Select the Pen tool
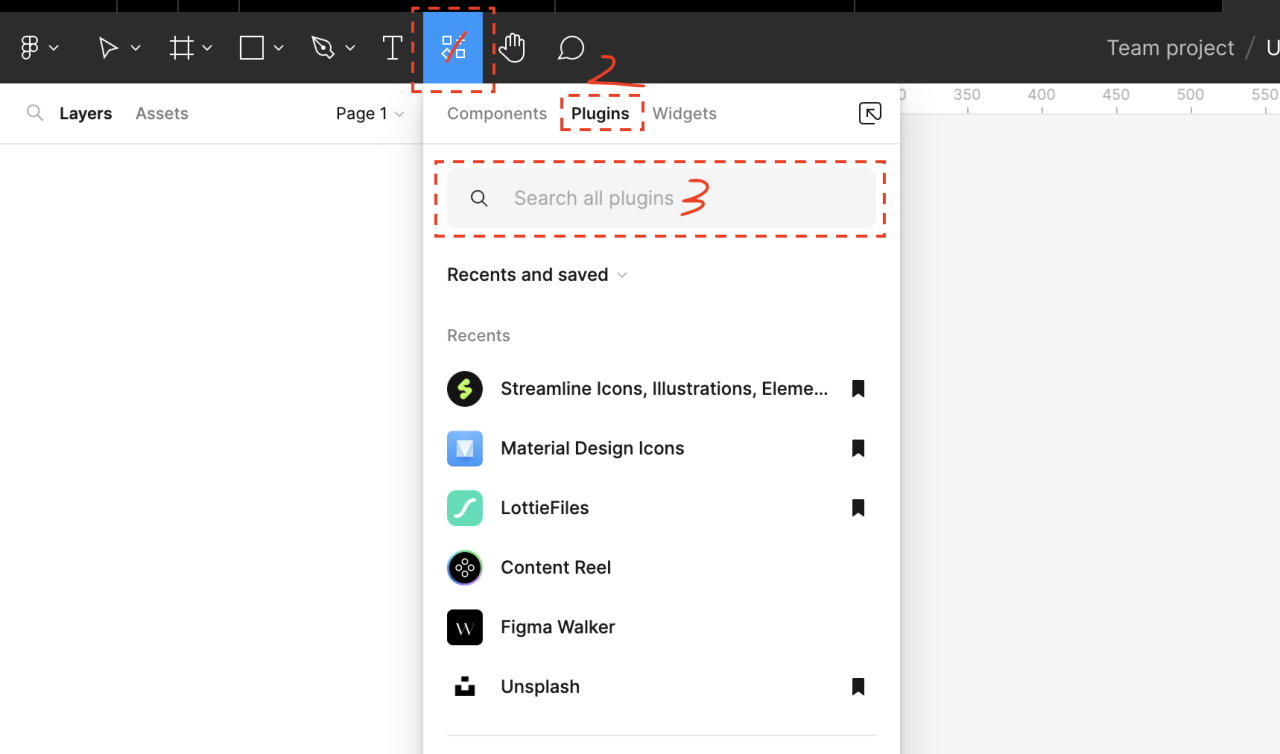This screenshot has height=754, width=1280. [x=322, y=48]
